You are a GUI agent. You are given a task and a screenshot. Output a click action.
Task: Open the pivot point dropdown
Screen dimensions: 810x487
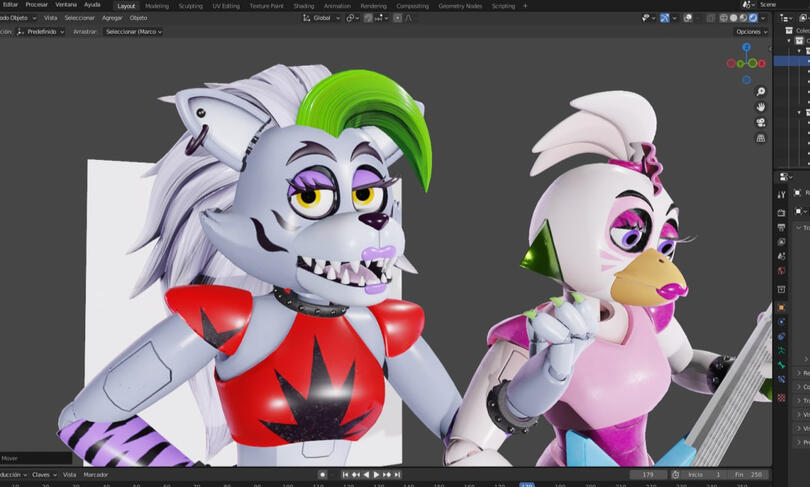pos(352,18)
